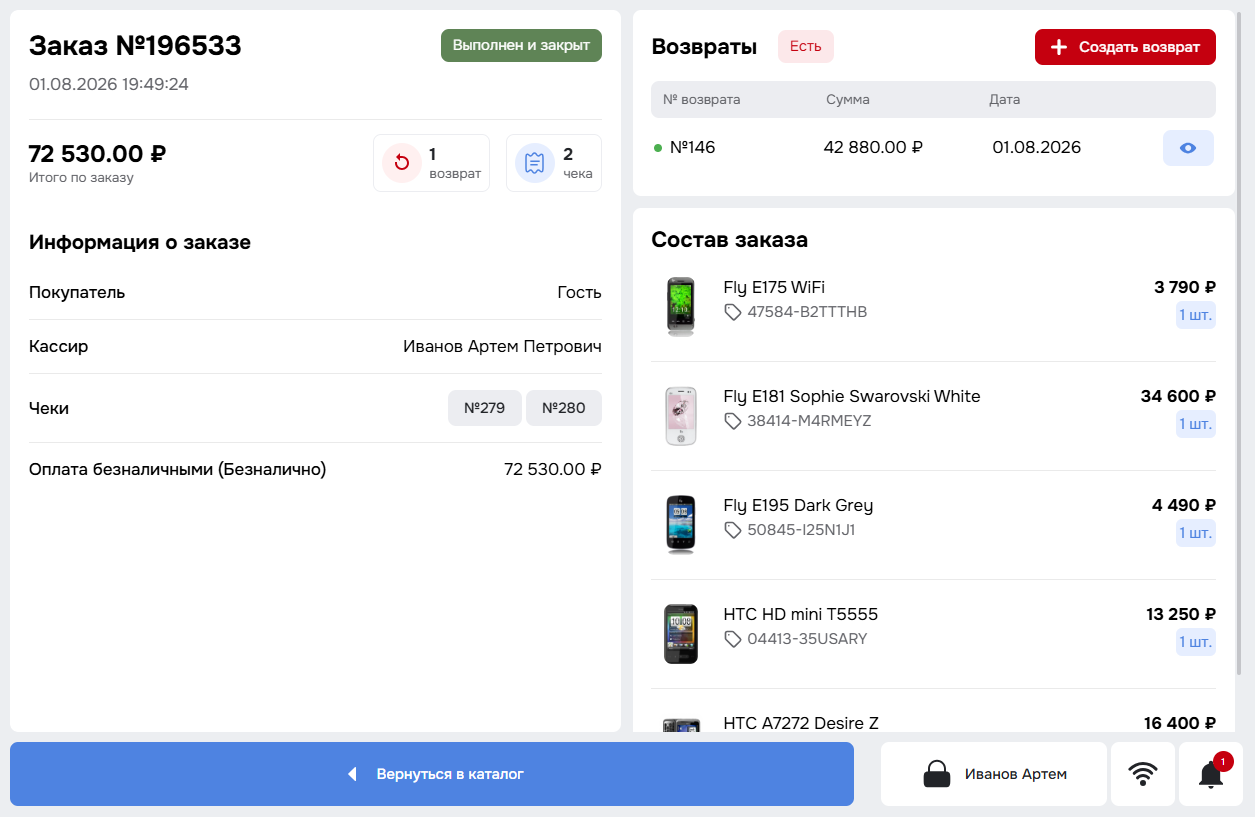Click the lock icon beside Иванов Артем
This screenshot has height=817, width=1255.
(x=937, y=774)
